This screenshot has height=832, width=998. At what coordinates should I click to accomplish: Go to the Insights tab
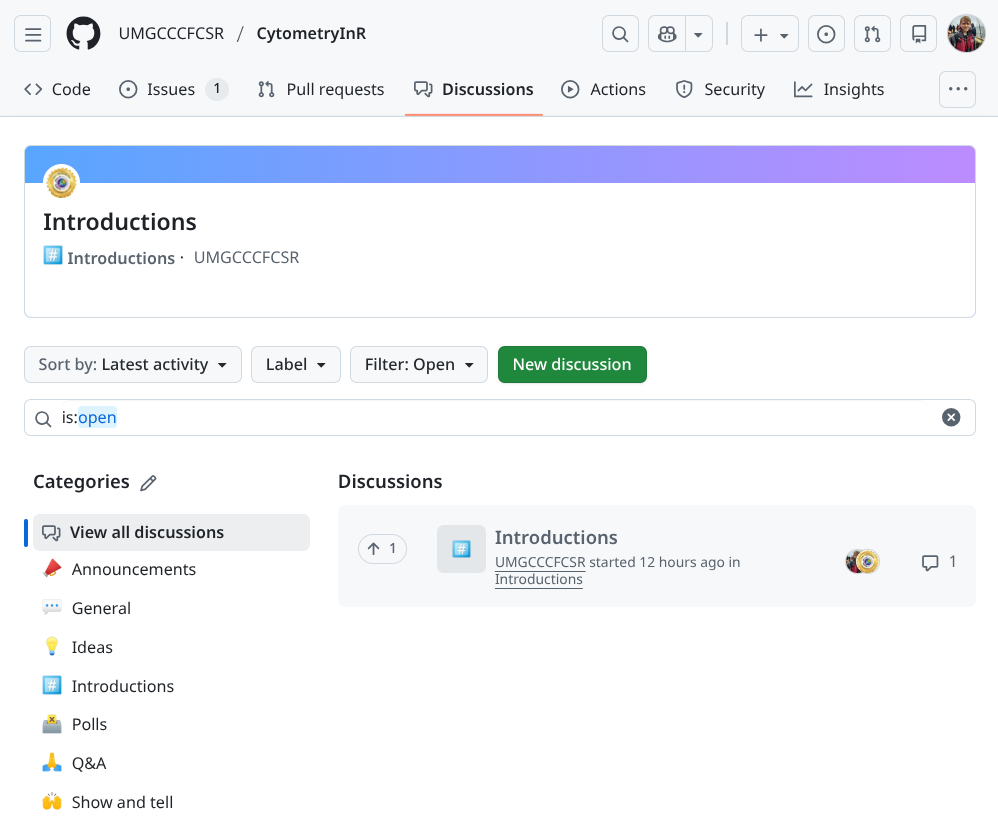pyautogui.click(x=839, y=90)
